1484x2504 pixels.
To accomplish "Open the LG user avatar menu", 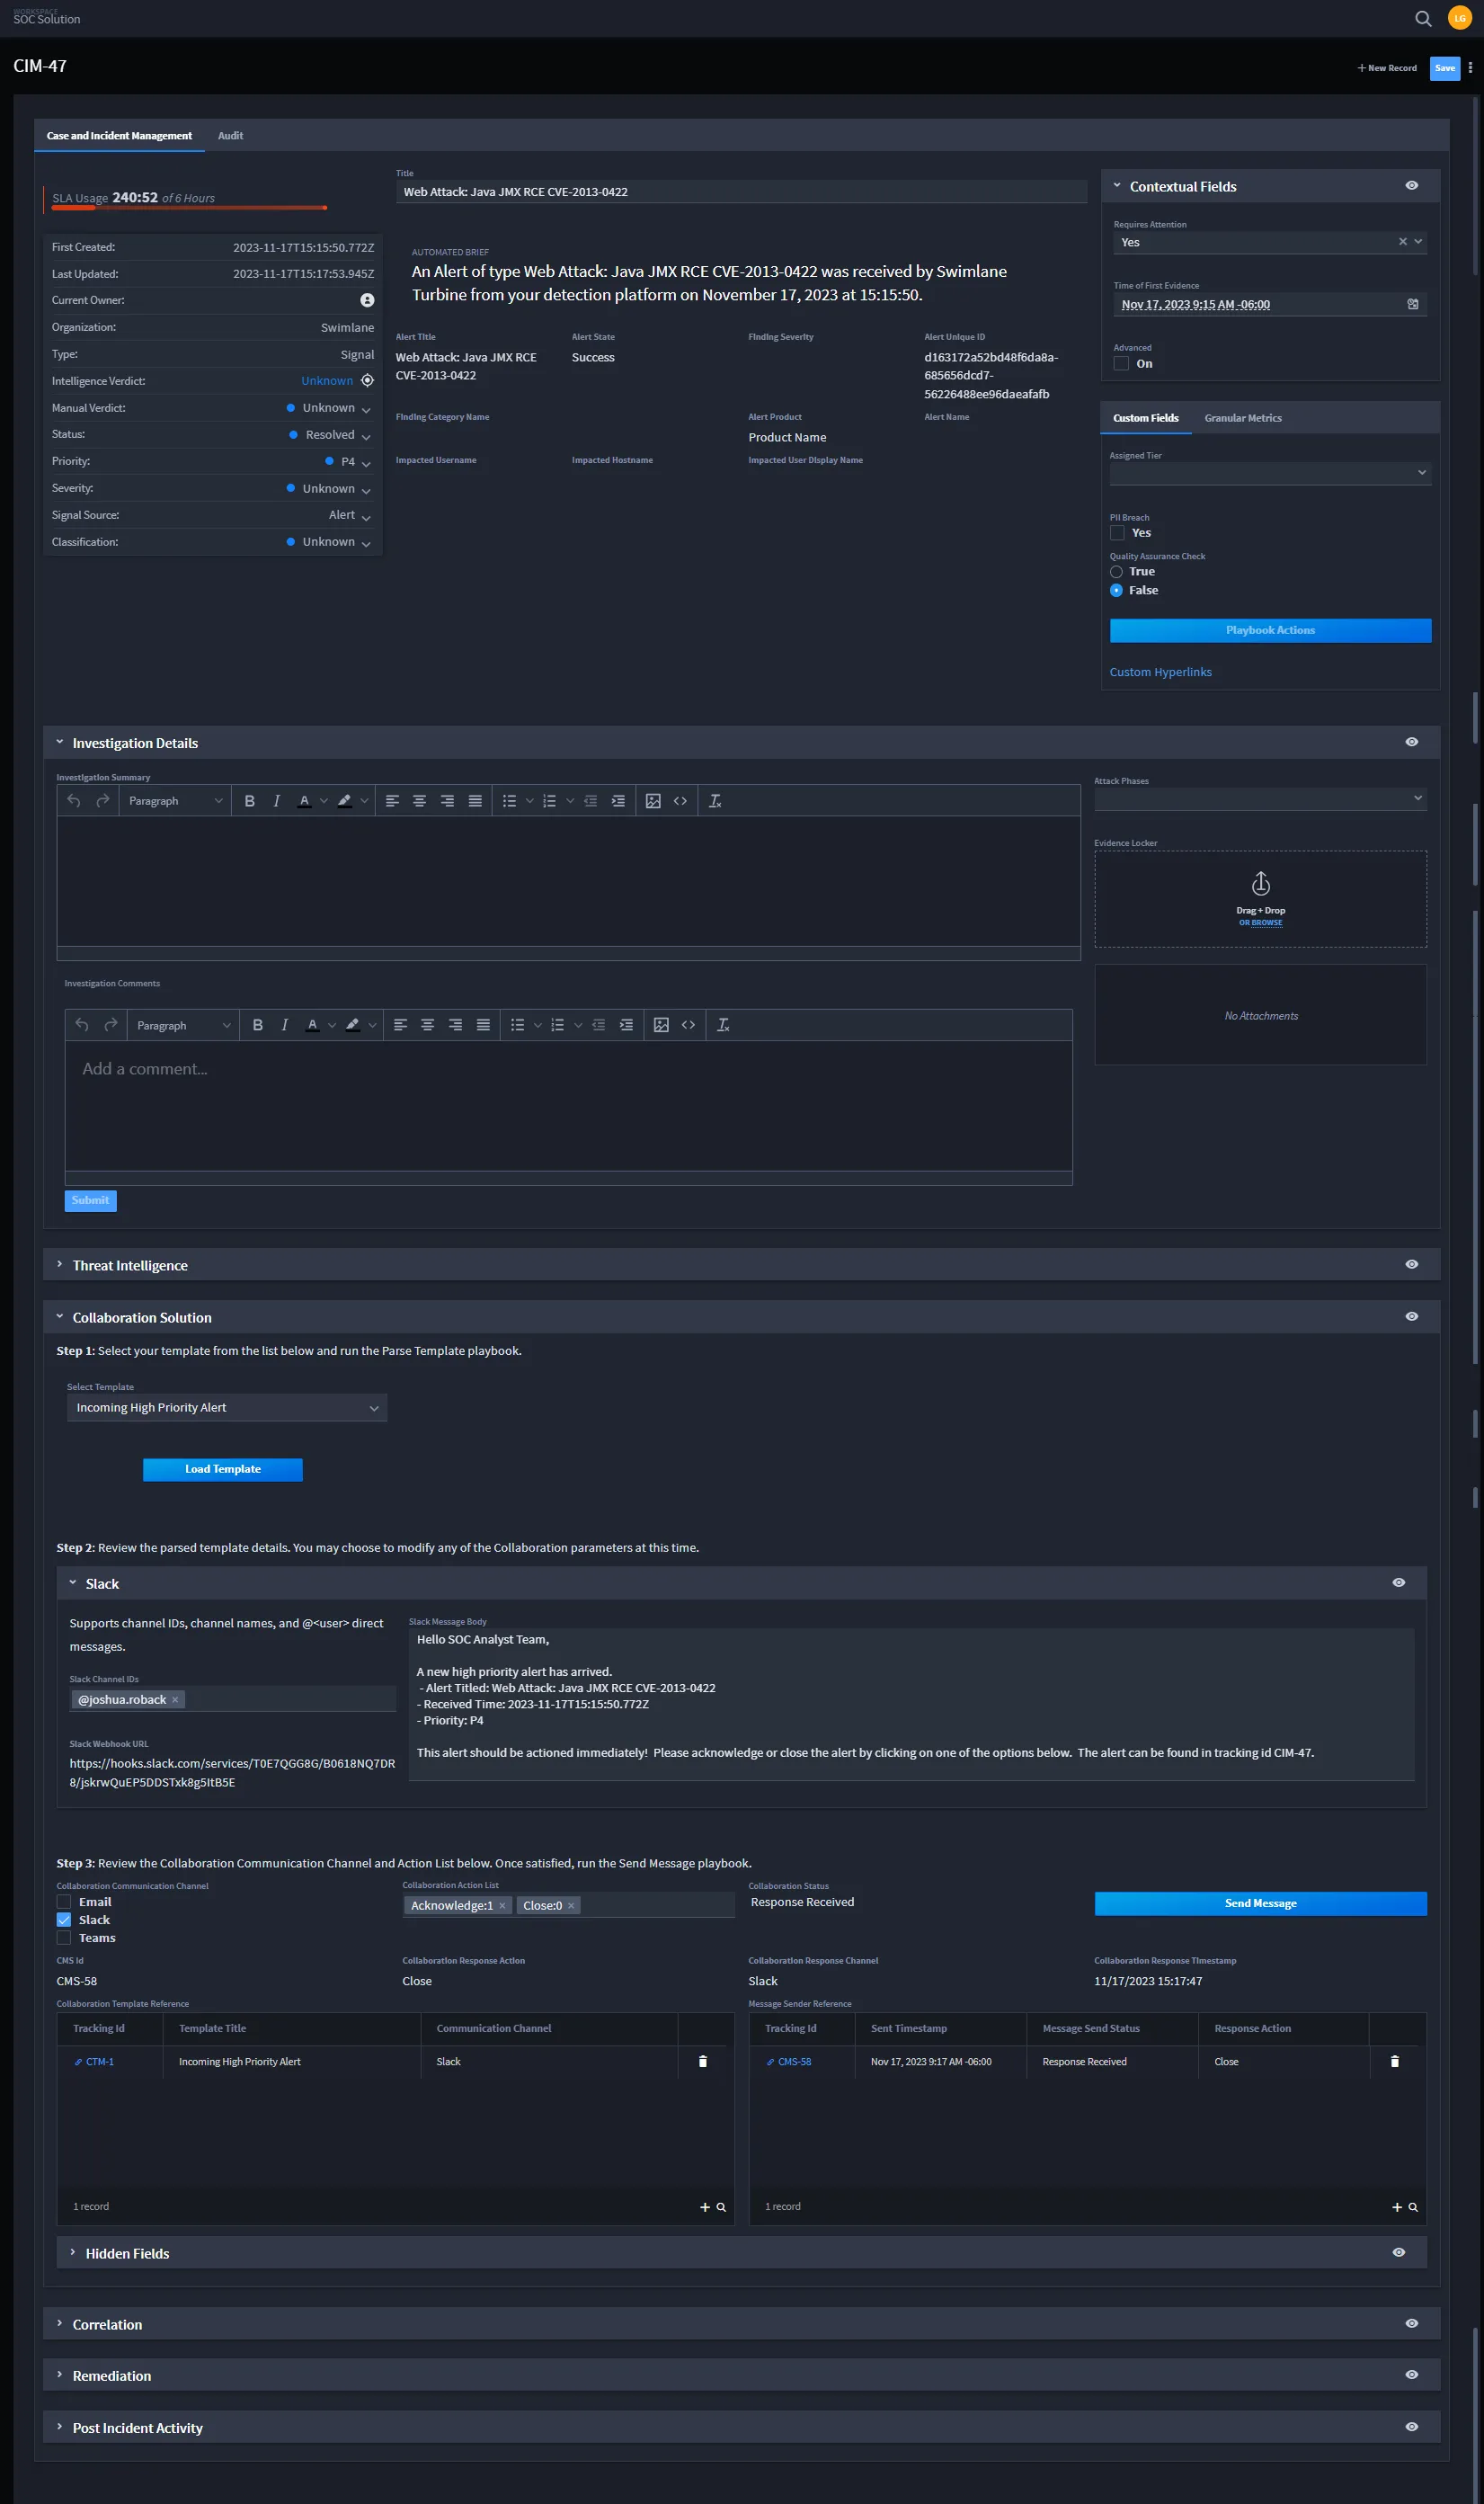I will pos(1459,18).
